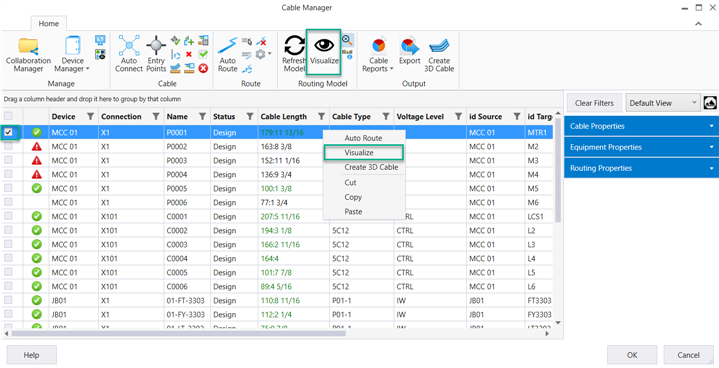Viewport: 719px width, 368px height.
Task: Check the C0001 row checkbox
Action: (8, 216)
